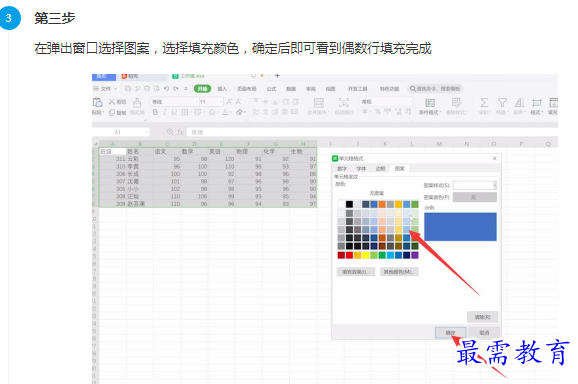Toggle Bold formatting (B)
The width and height of the screenshot is (578, 384).
[x=155, y=112]
